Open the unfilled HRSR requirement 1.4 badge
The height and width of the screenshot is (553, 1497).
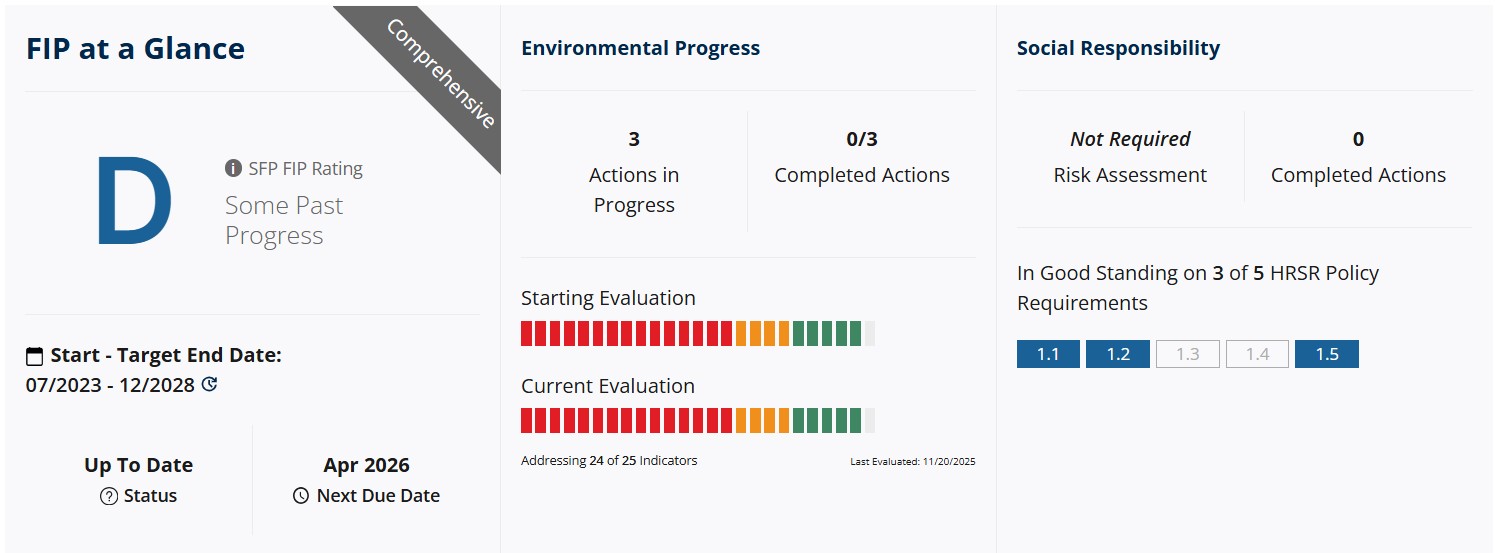click(1257, 354)
